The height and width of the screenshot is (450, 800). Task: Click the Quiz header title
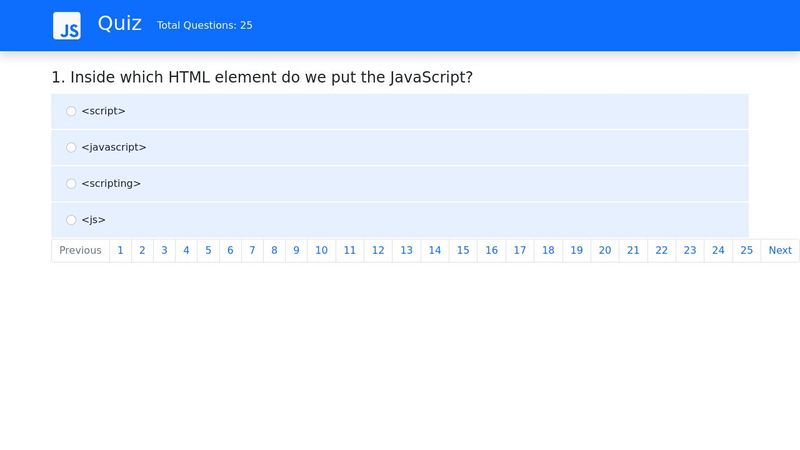click(120, 24)
